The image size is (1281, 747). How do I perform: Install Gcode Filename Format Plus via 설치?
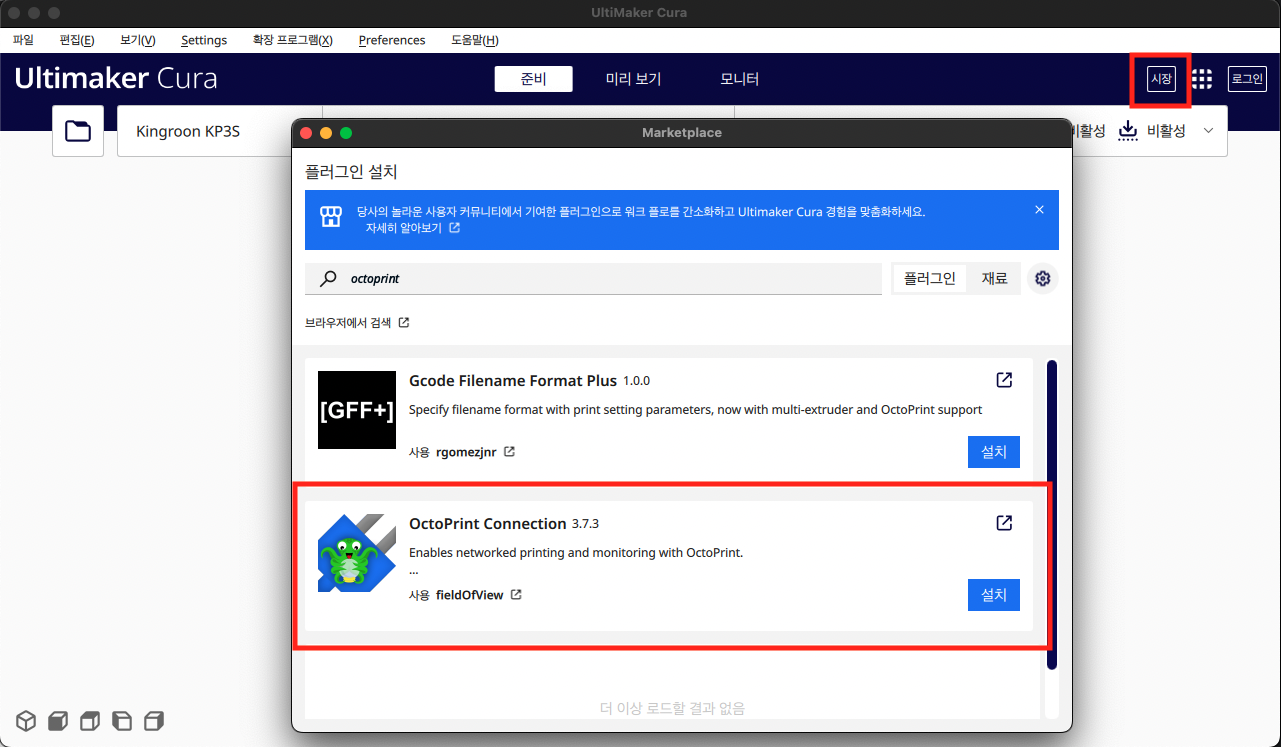coord(994,452)
